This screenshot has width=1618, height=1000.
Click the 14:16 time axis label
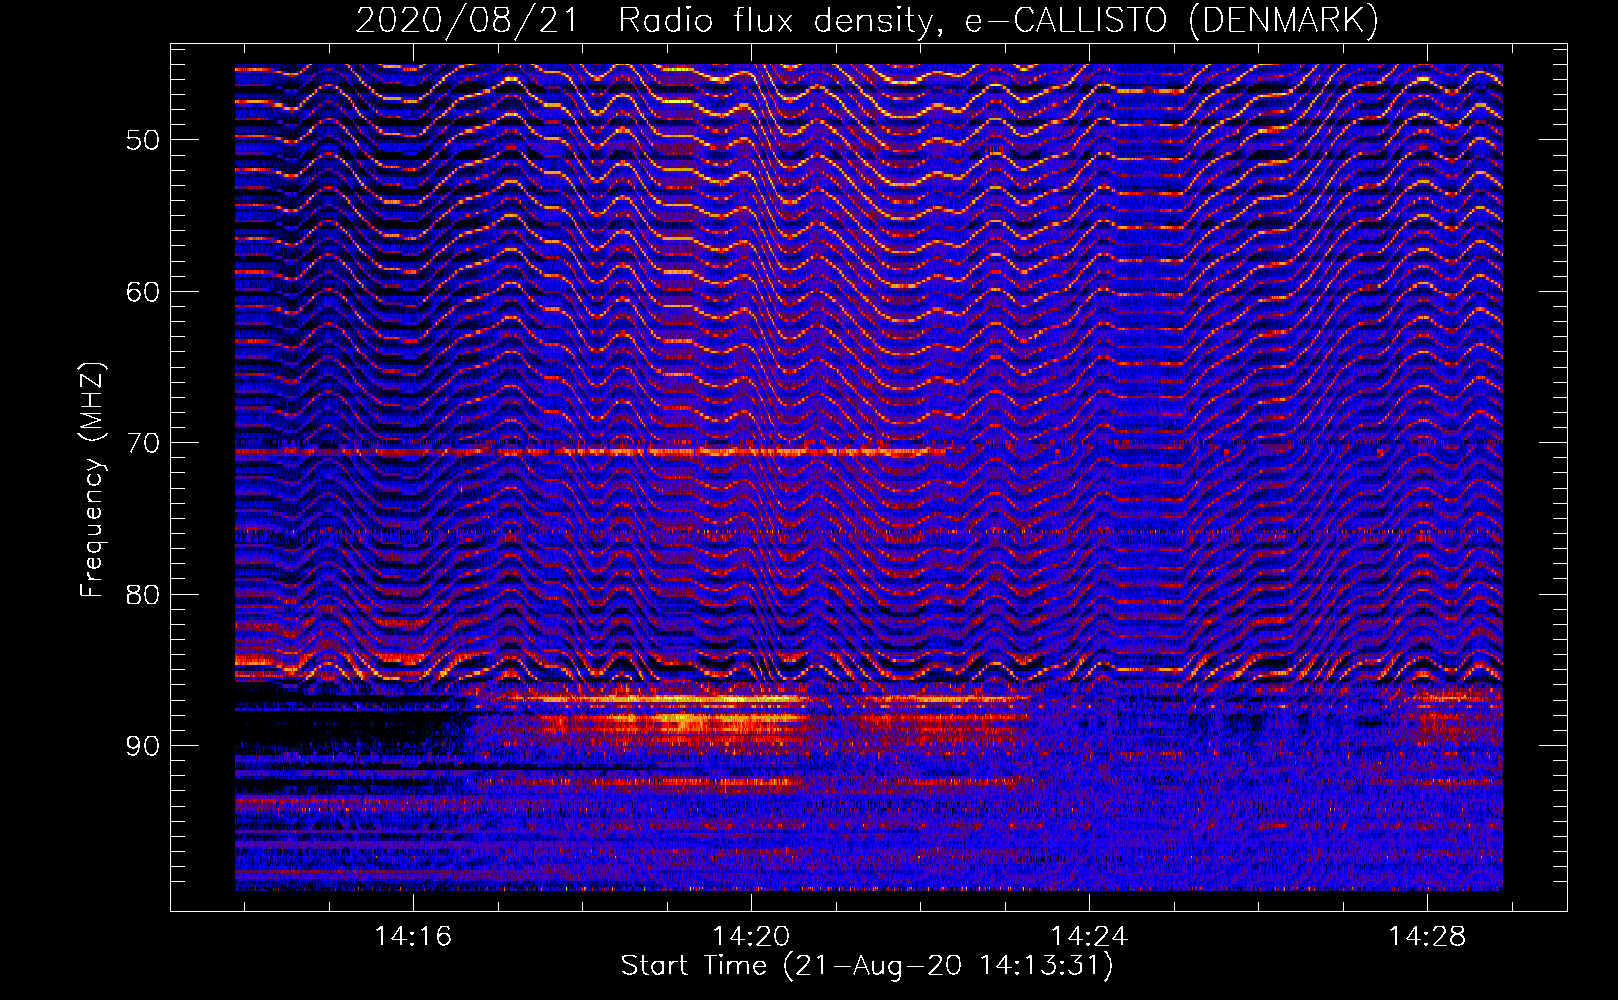point(413,936)
